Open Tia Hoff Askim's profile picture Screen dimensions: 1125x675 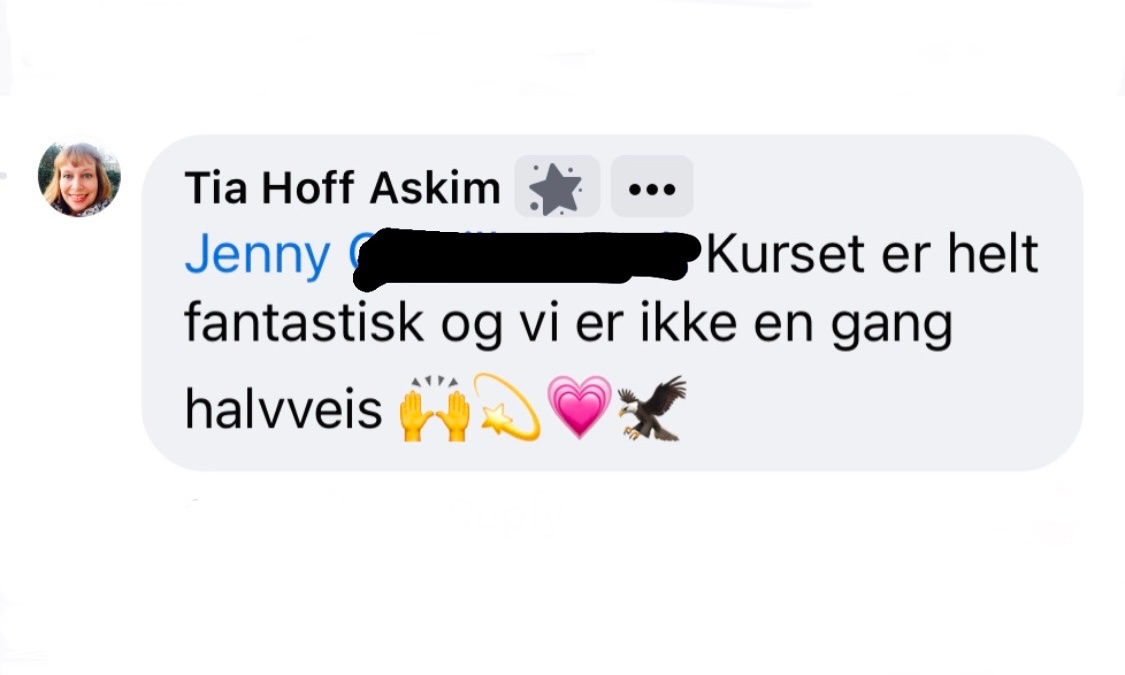point(79,179)
